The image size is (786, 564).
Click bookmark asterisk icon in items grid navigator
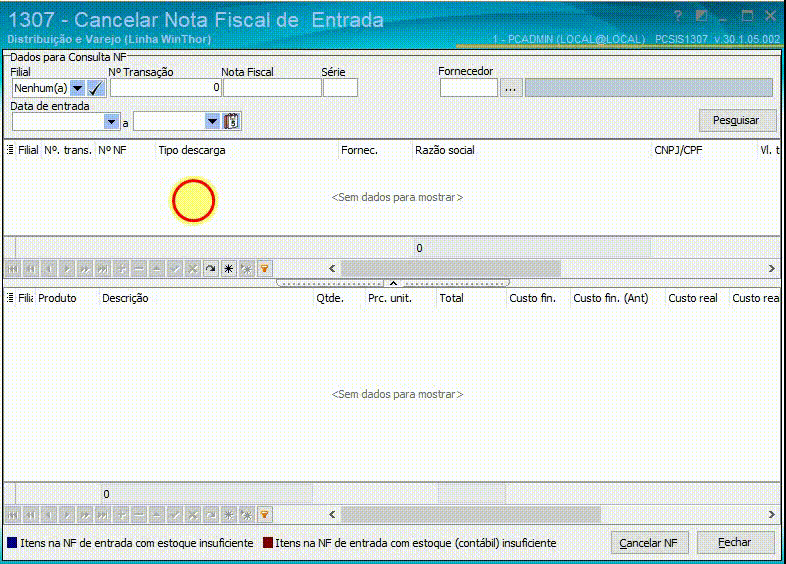tap(229, 515)
